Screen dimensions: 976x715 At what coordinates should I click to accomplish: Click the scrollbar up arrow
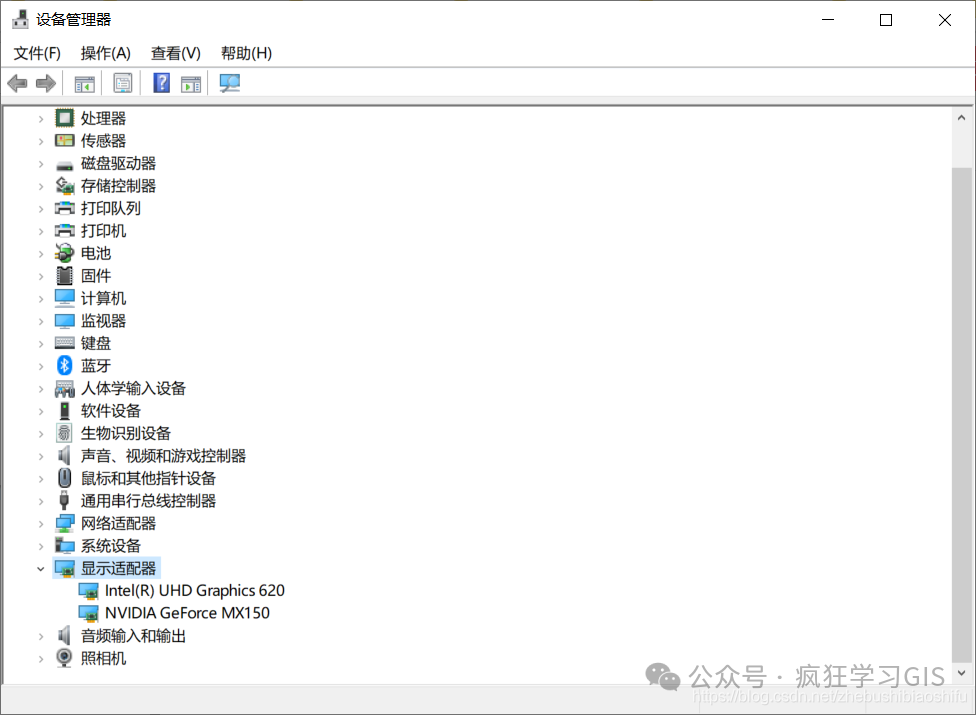tap(962, 117)
